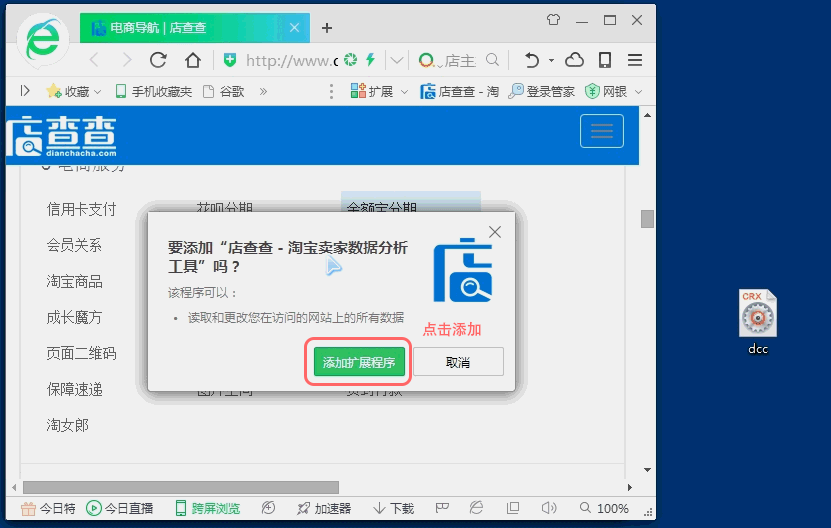Click the horizontal scrollbar thumb
831x528 pixels.
(x=181, y=487)
